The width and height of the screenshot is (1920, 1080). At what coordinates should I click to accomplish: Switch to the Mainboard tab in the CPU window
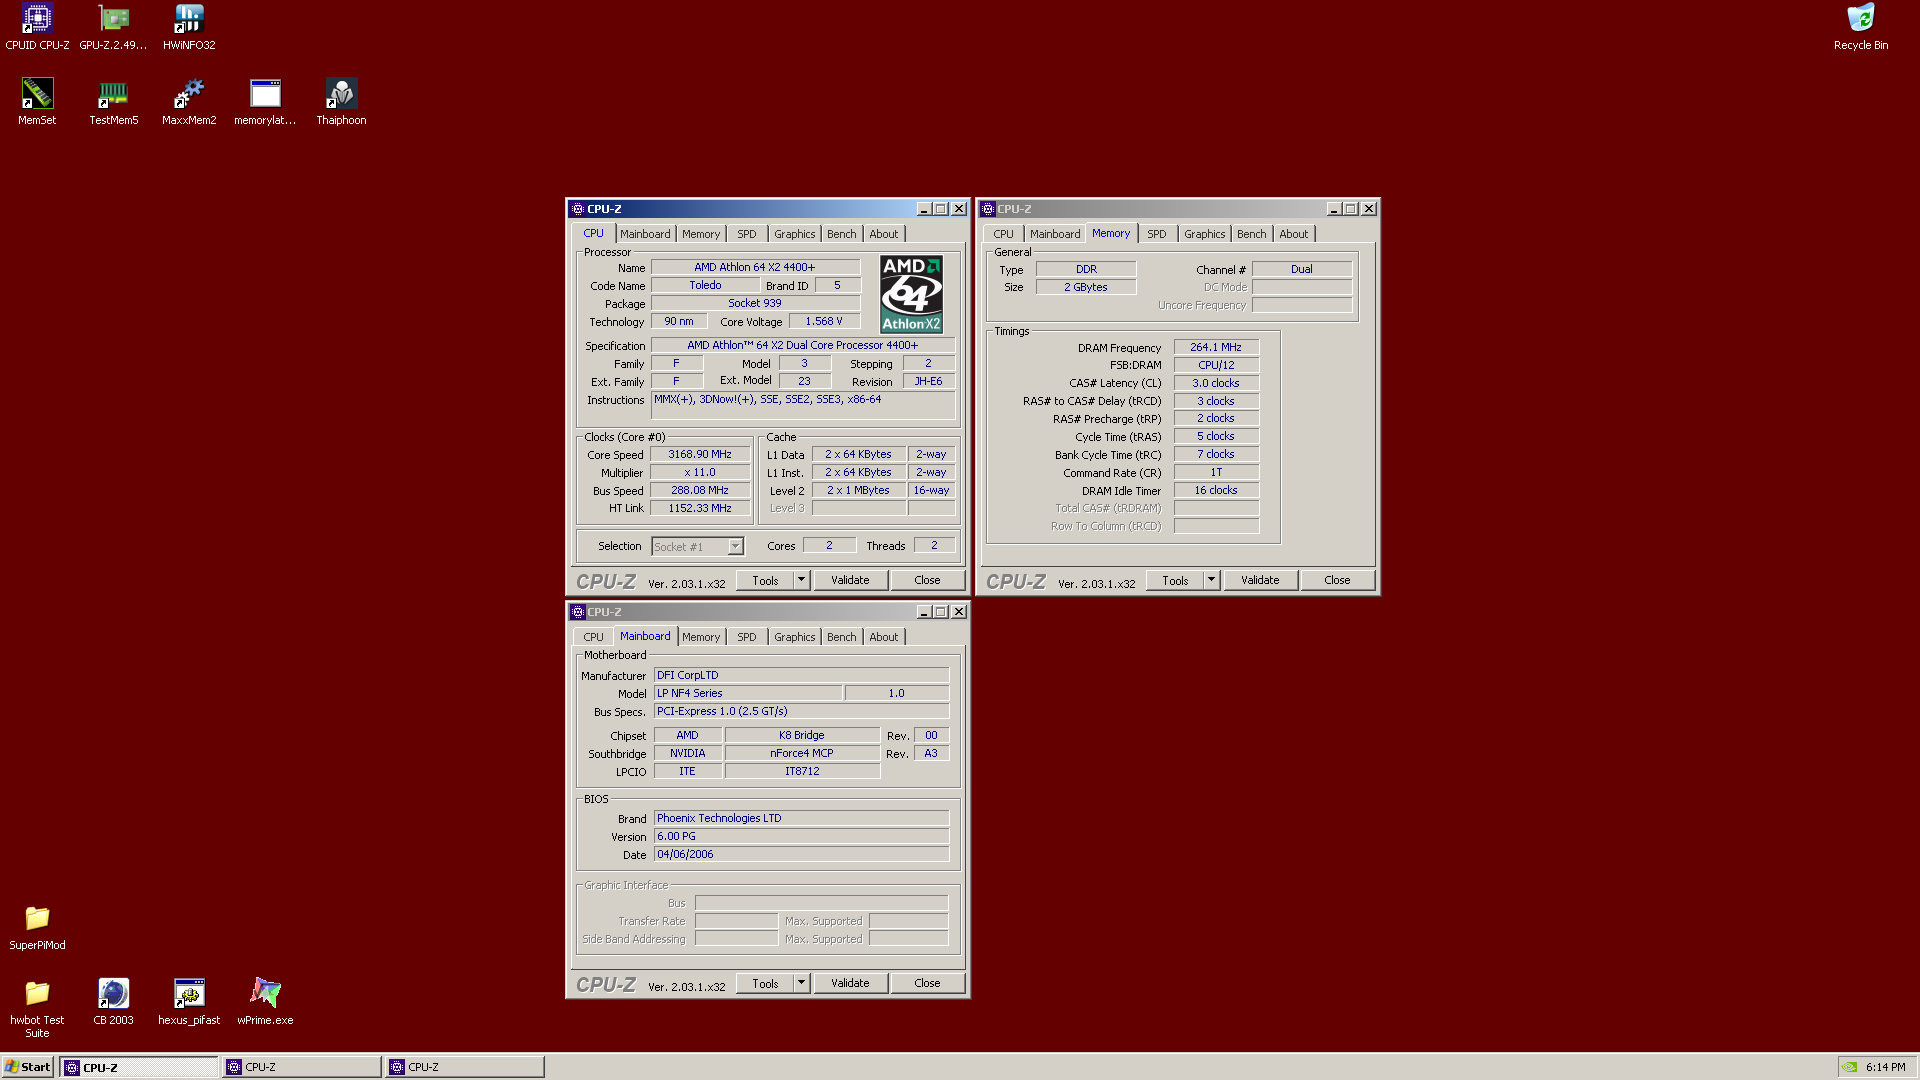(645, 234)
